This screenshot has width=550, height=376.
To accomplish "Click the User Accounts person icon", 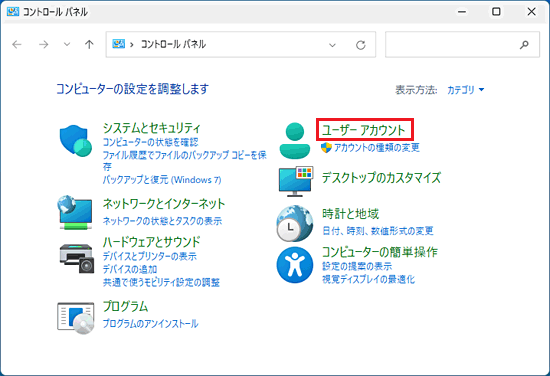I will (x=295, y=141).
